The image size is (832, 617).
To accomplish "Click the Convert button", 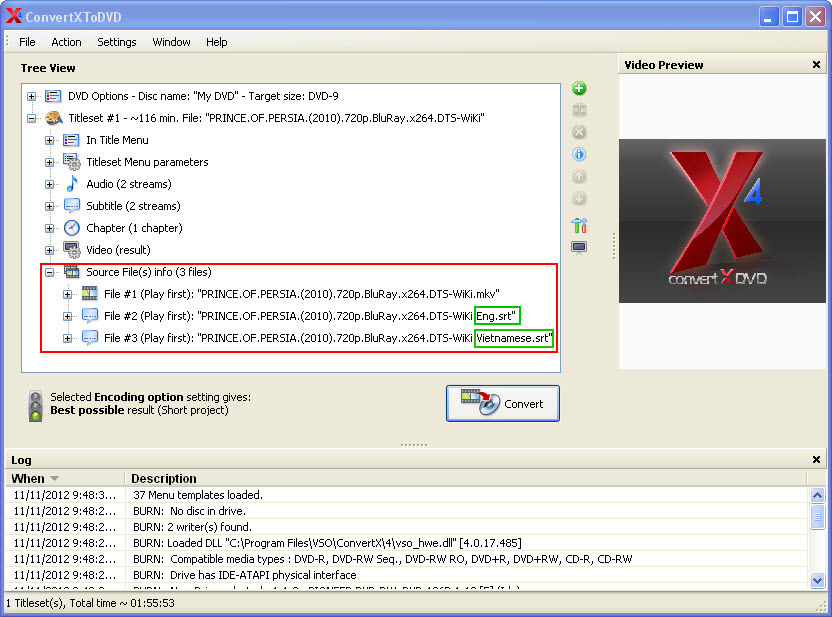I will 502,404.
